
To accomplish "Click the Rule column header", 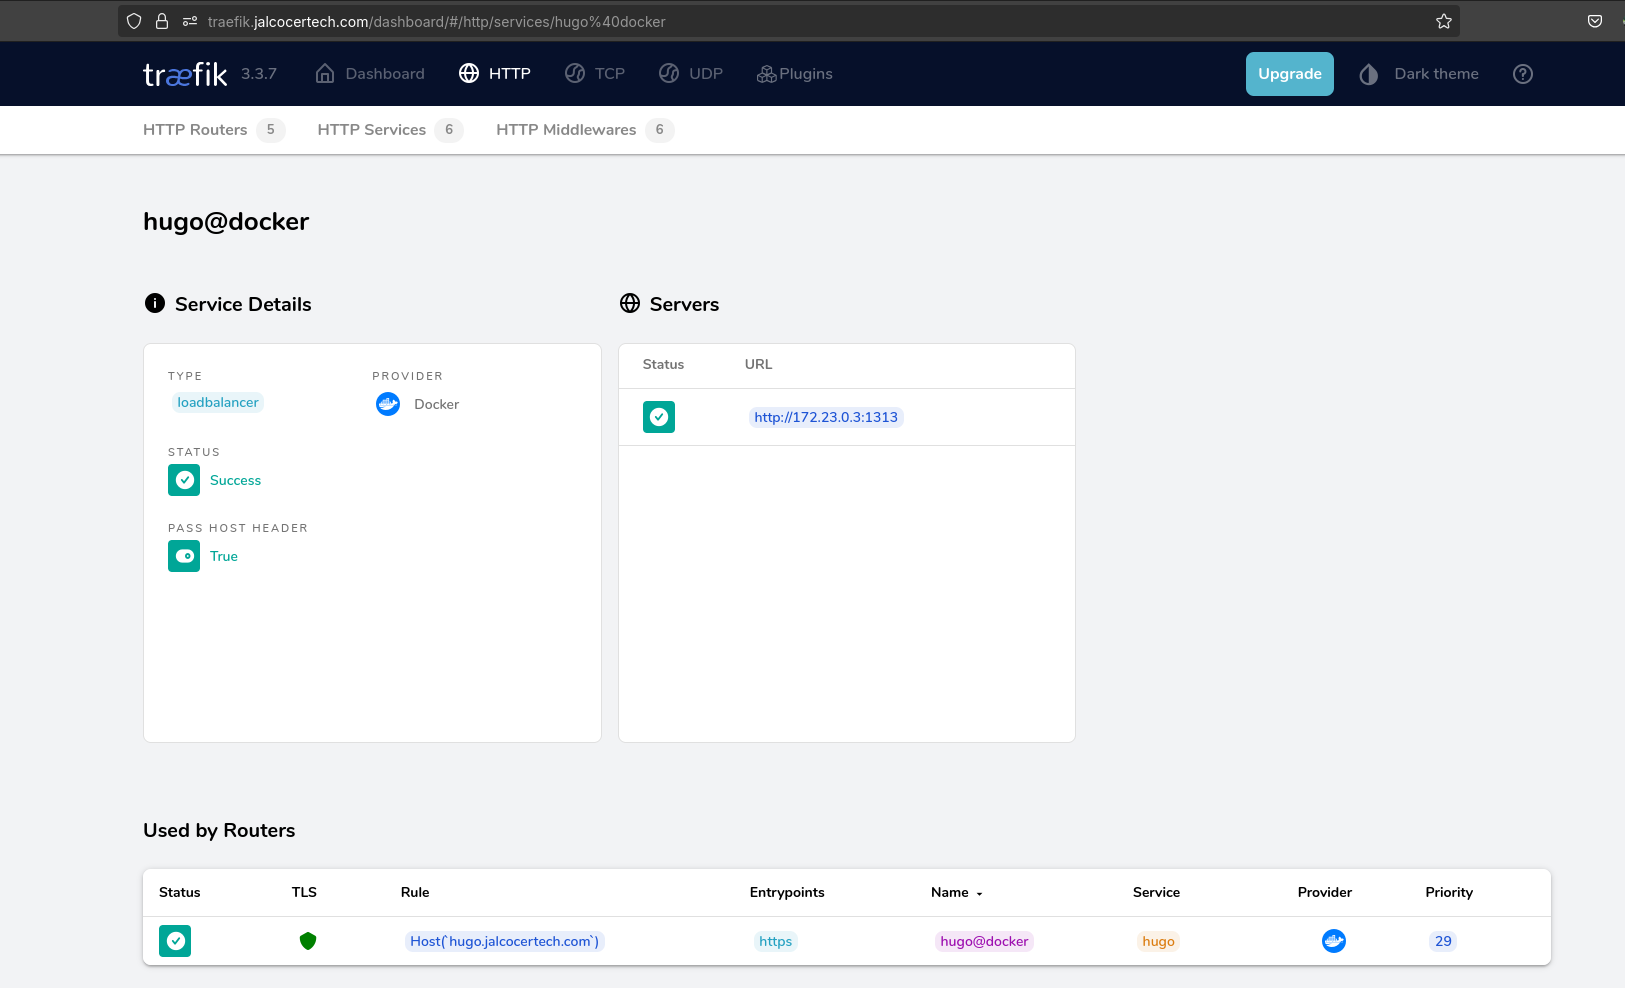I will (415, 892).
